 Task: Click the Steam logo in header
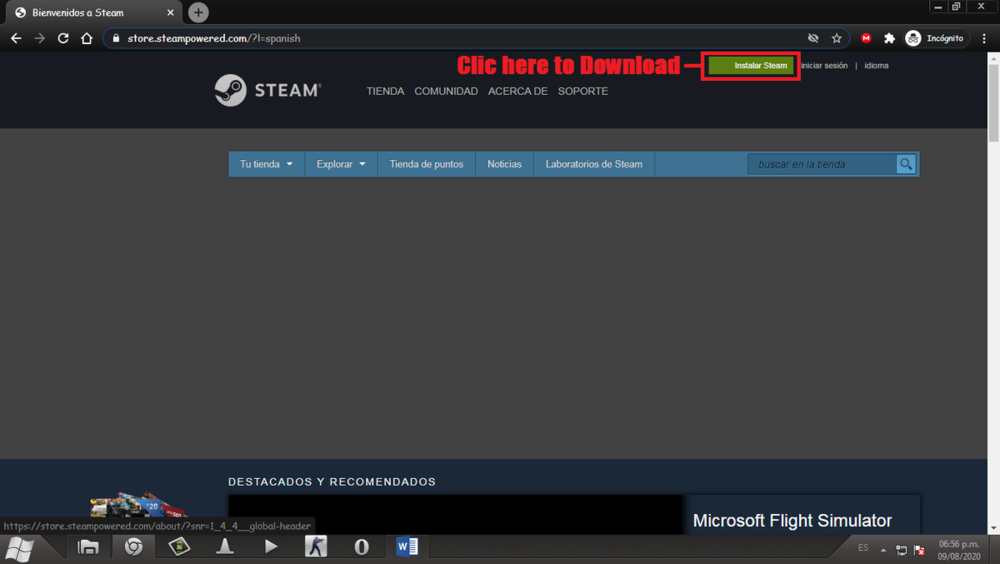coord(268,90)
